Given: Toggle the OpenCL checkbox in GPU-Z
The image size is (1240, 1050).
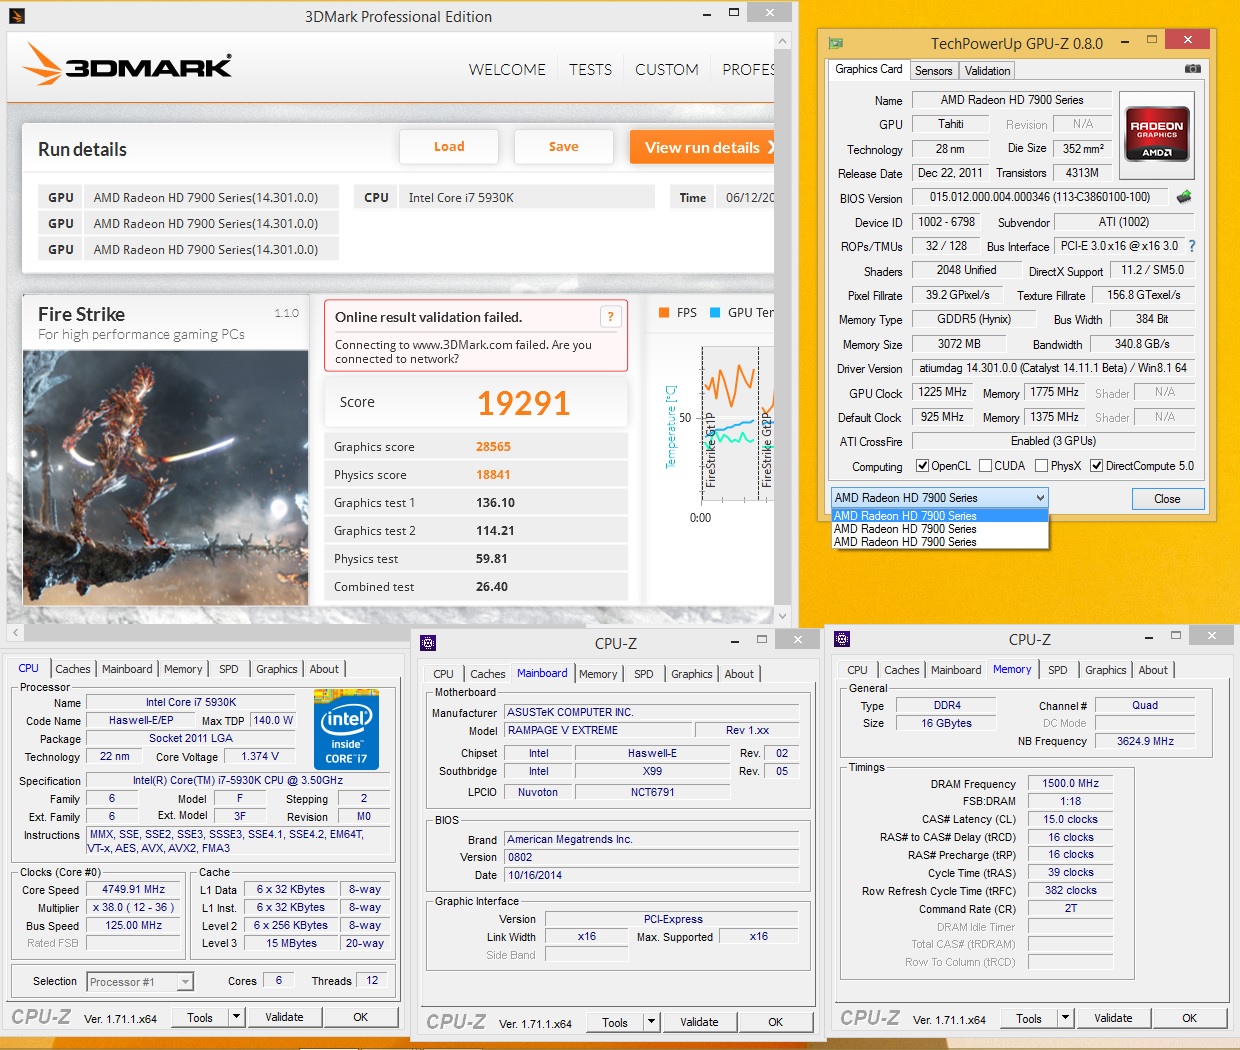Looking at the screenshot, I should tap(923, 466).
